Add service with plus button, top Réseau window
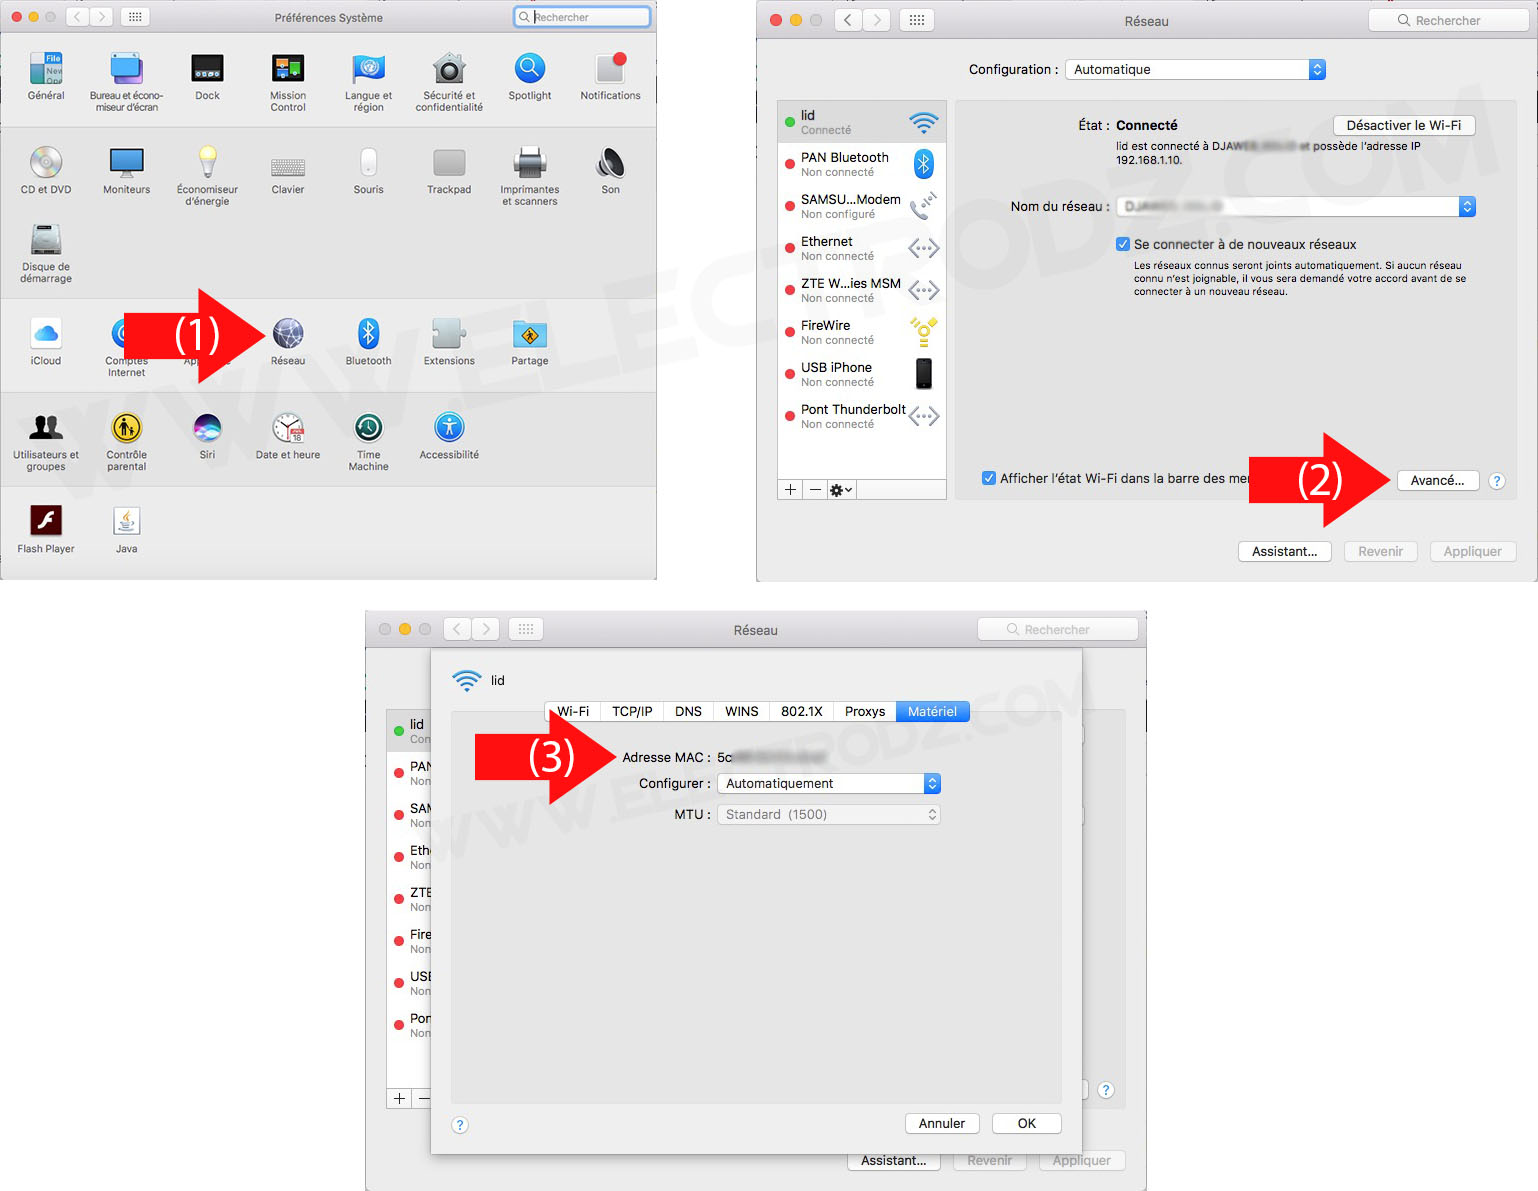The image size is (1538, 1191). (790, 490)
